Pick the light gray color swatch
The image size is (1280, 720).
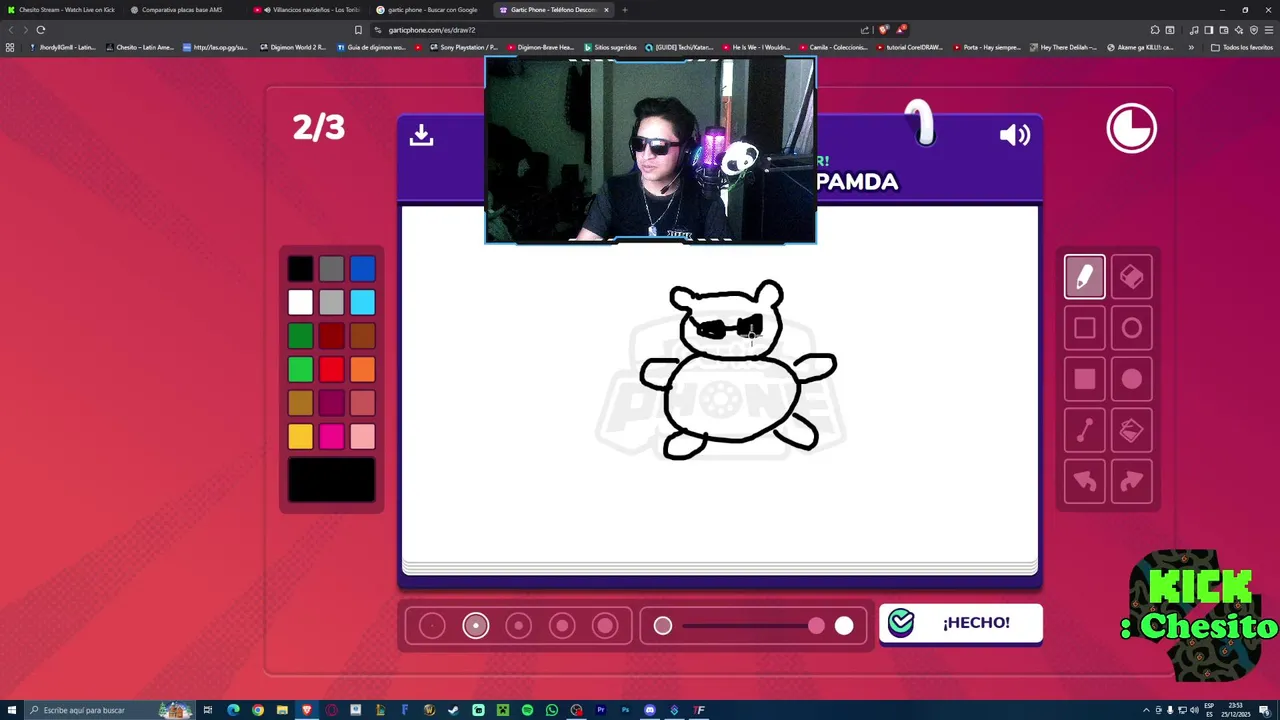[331, 302]
